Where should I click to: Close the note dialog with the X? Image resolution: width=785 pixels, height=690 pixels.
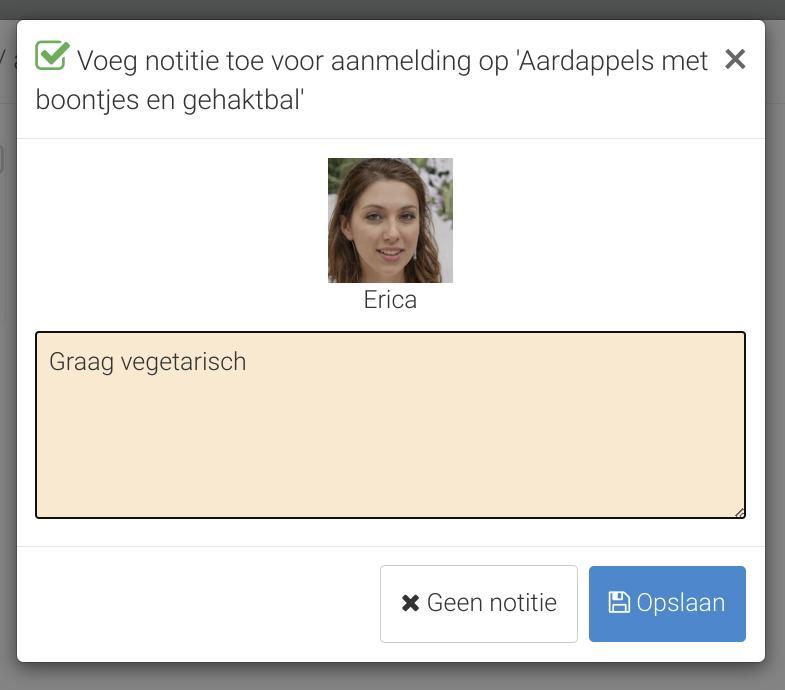coord(735,60)
